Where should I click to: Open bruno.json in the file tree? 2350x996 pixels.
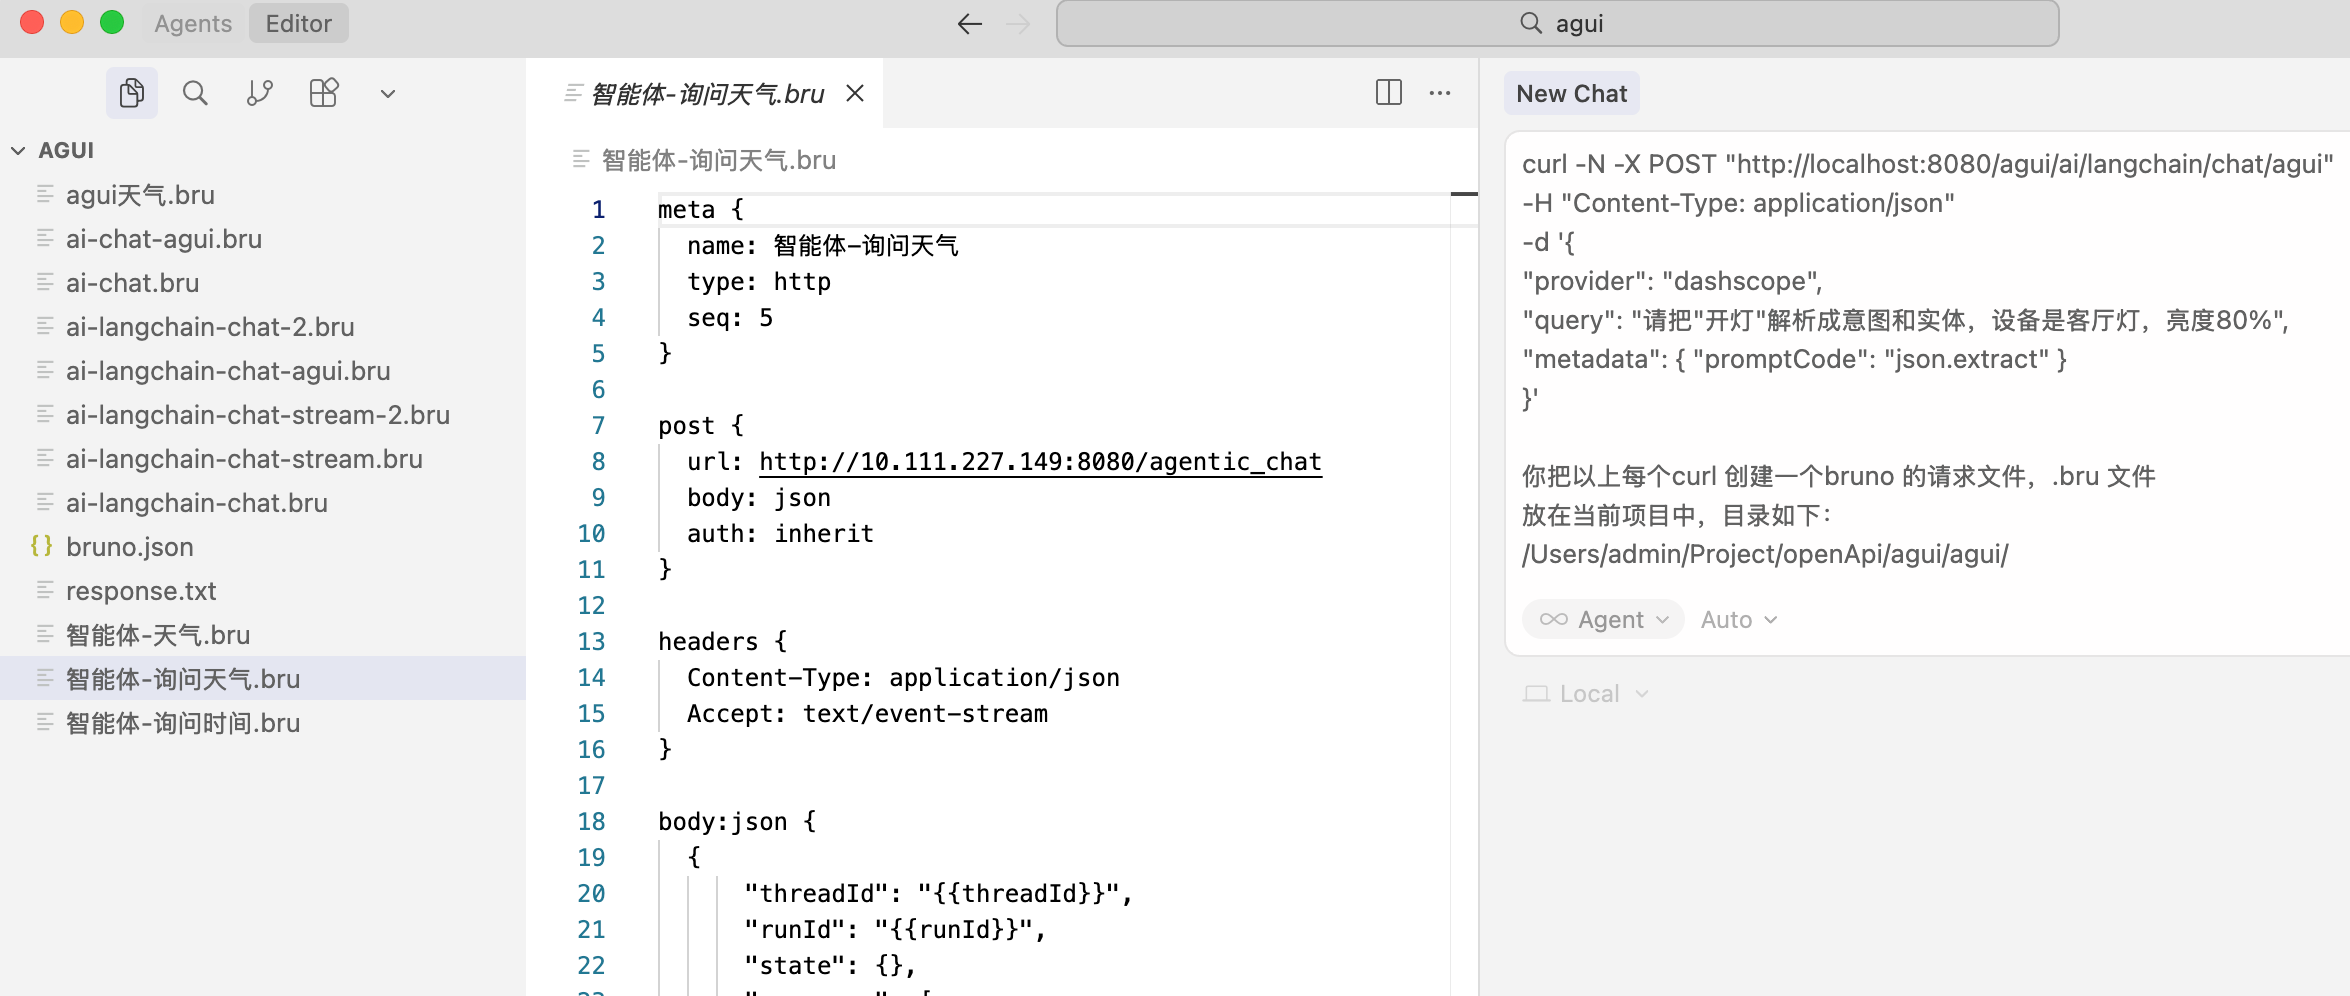[130, 547]
